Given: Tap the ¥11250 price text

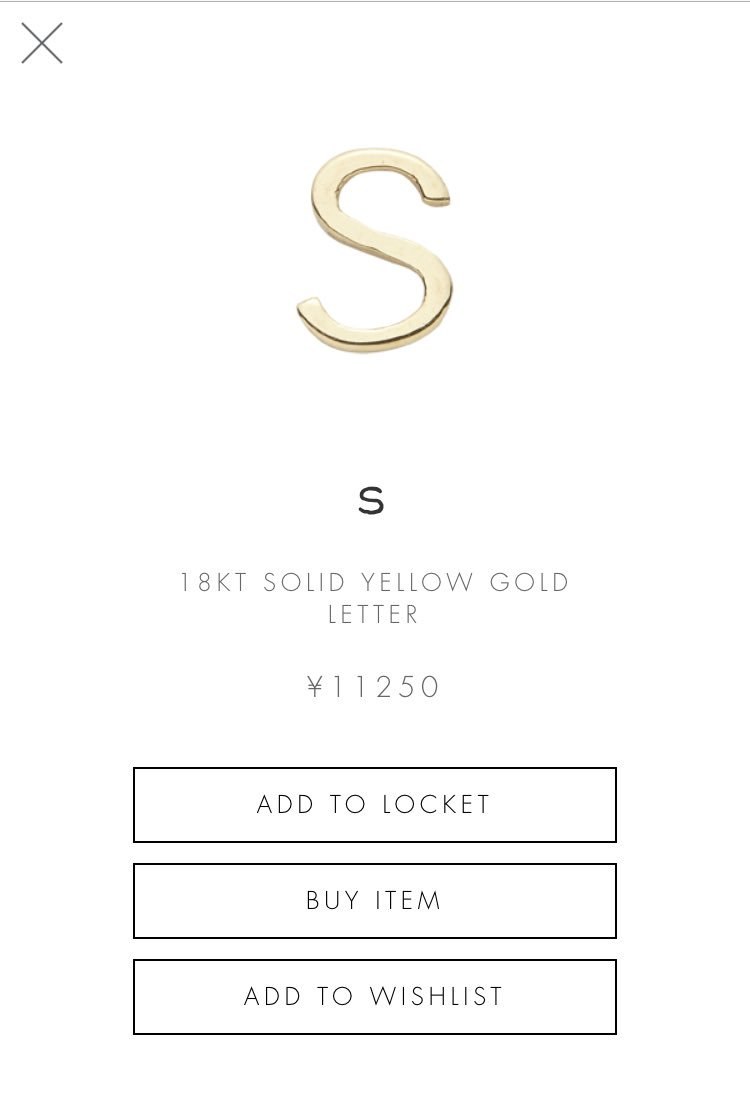Looking at the screenshot, I should tap(374, 687).
